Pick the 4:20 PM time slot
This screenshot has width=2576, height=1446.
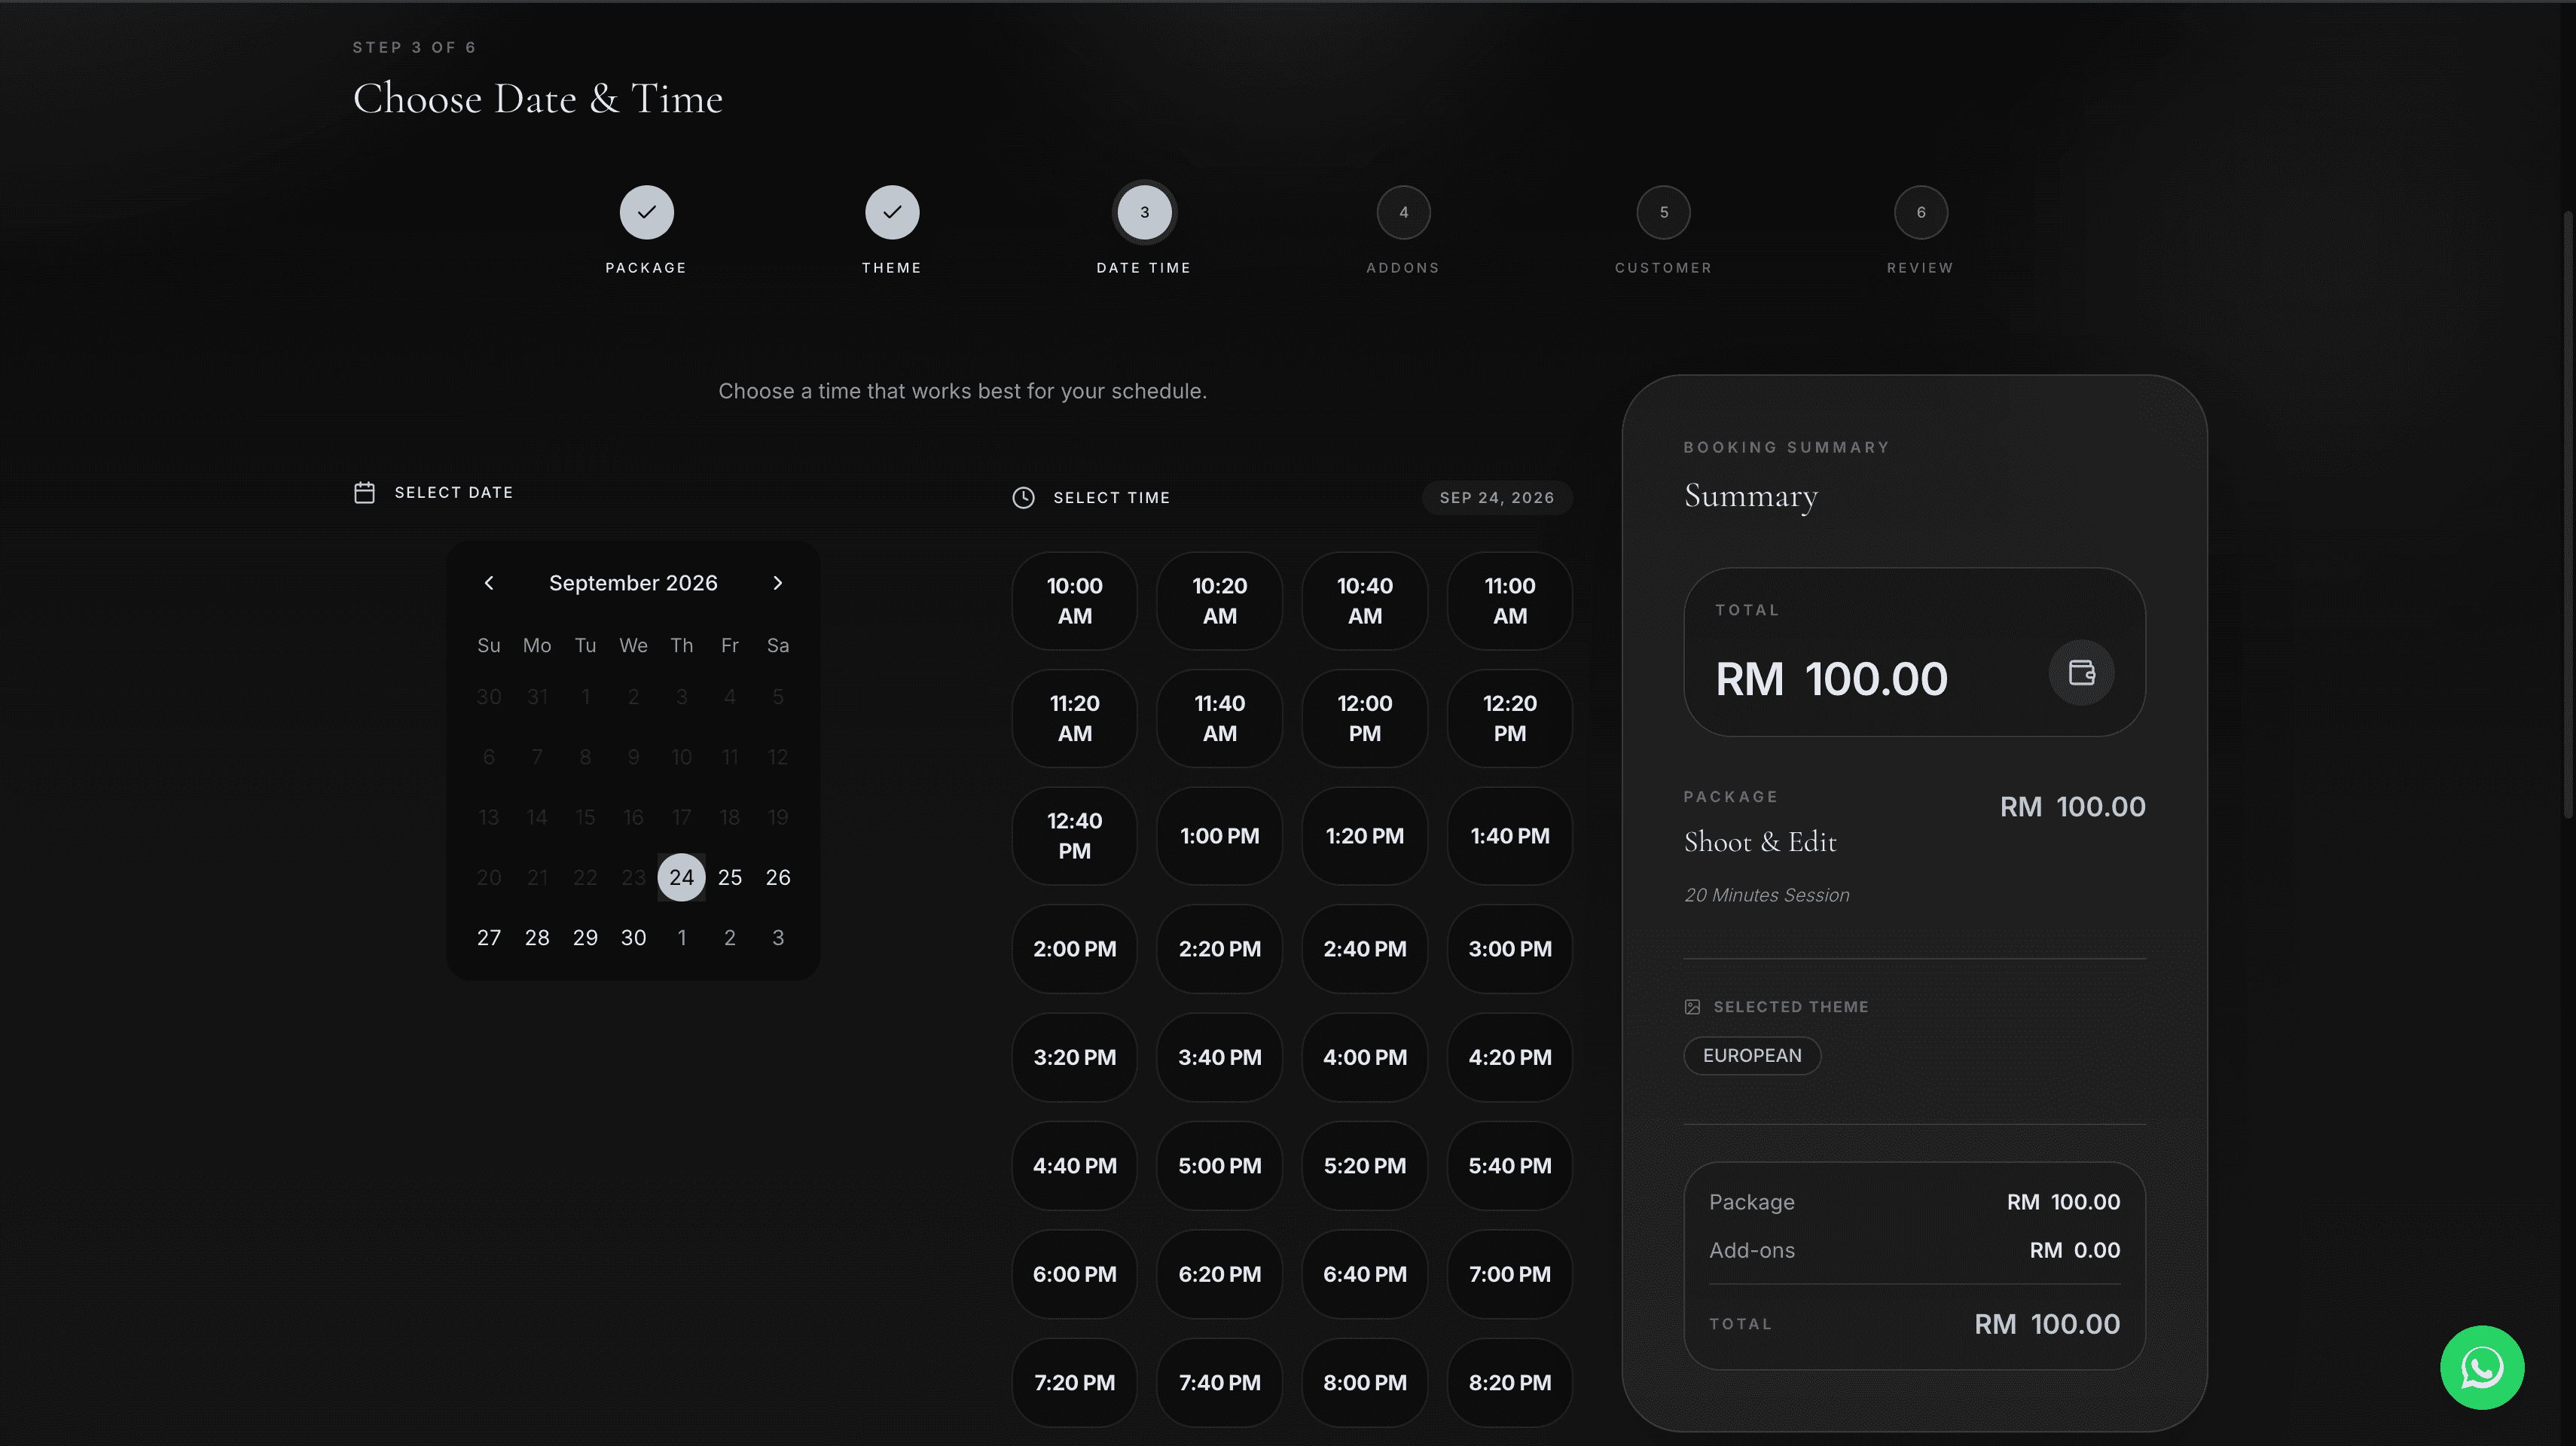1509,1057
